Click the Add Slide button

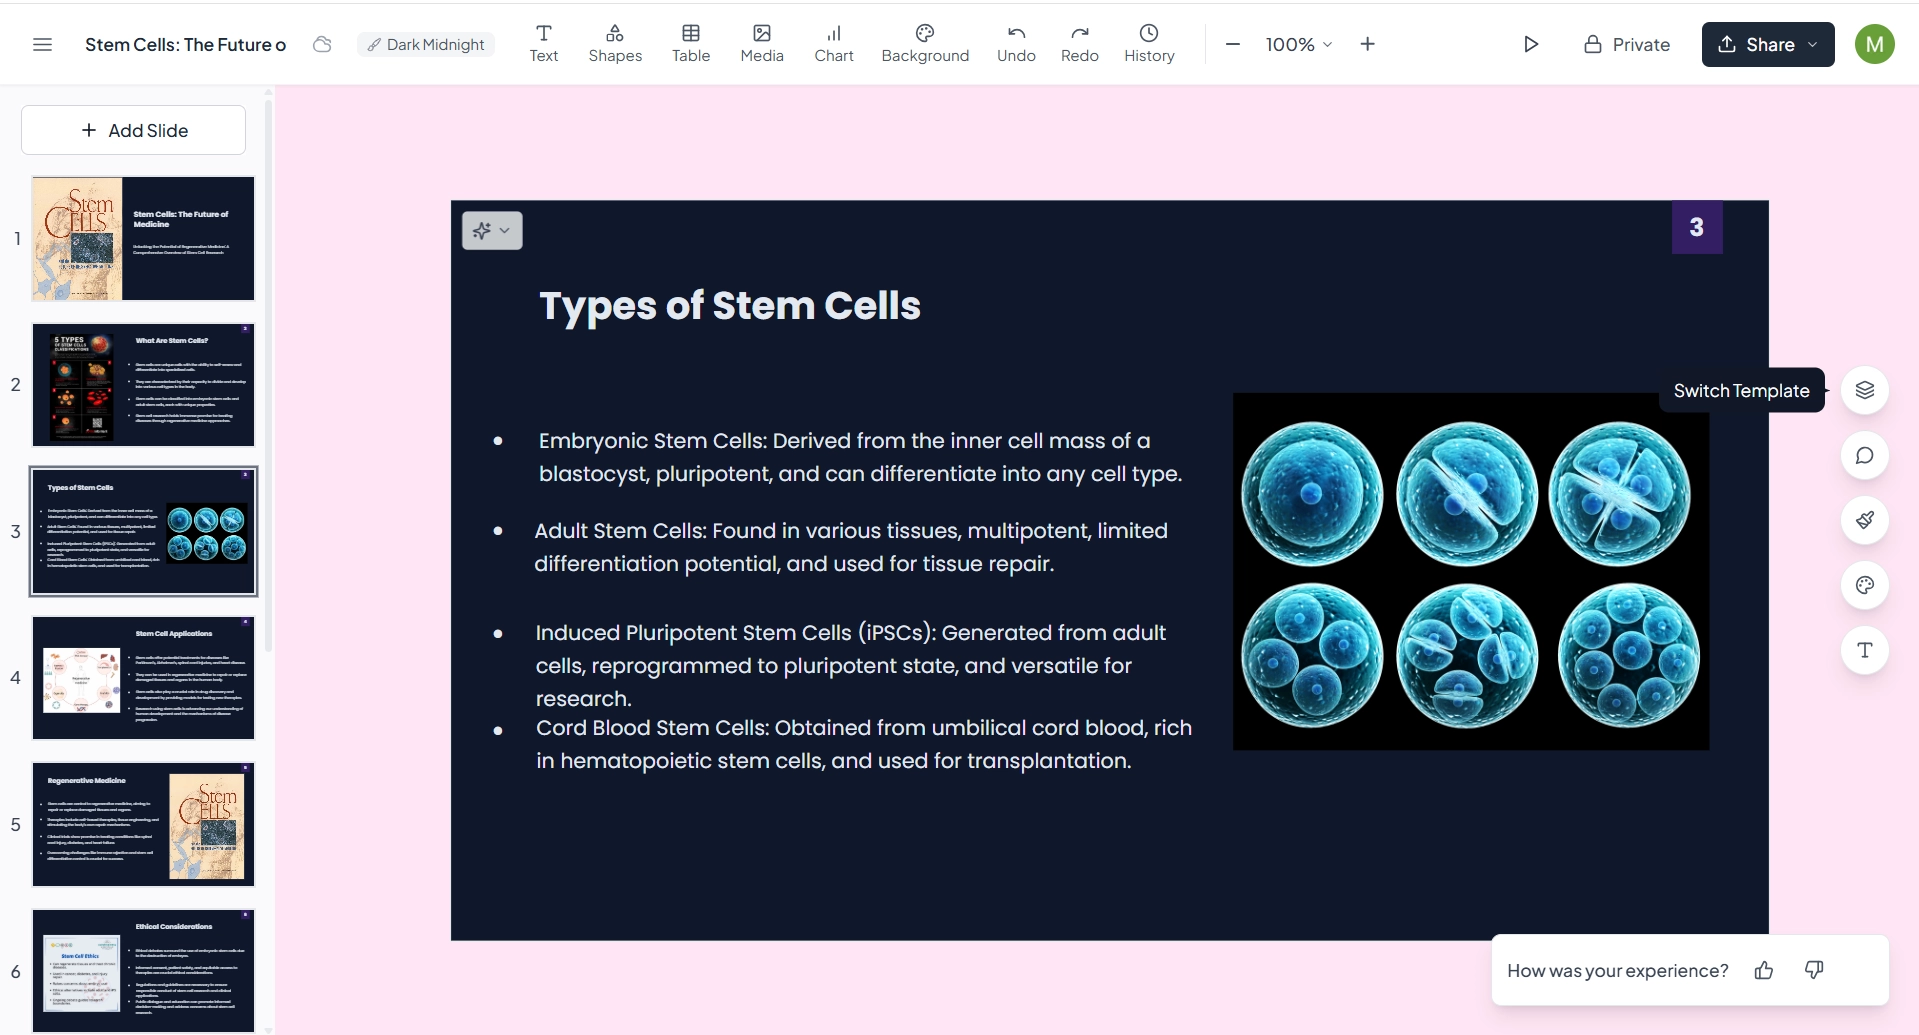pyautogui.click(x=134, y=131)
